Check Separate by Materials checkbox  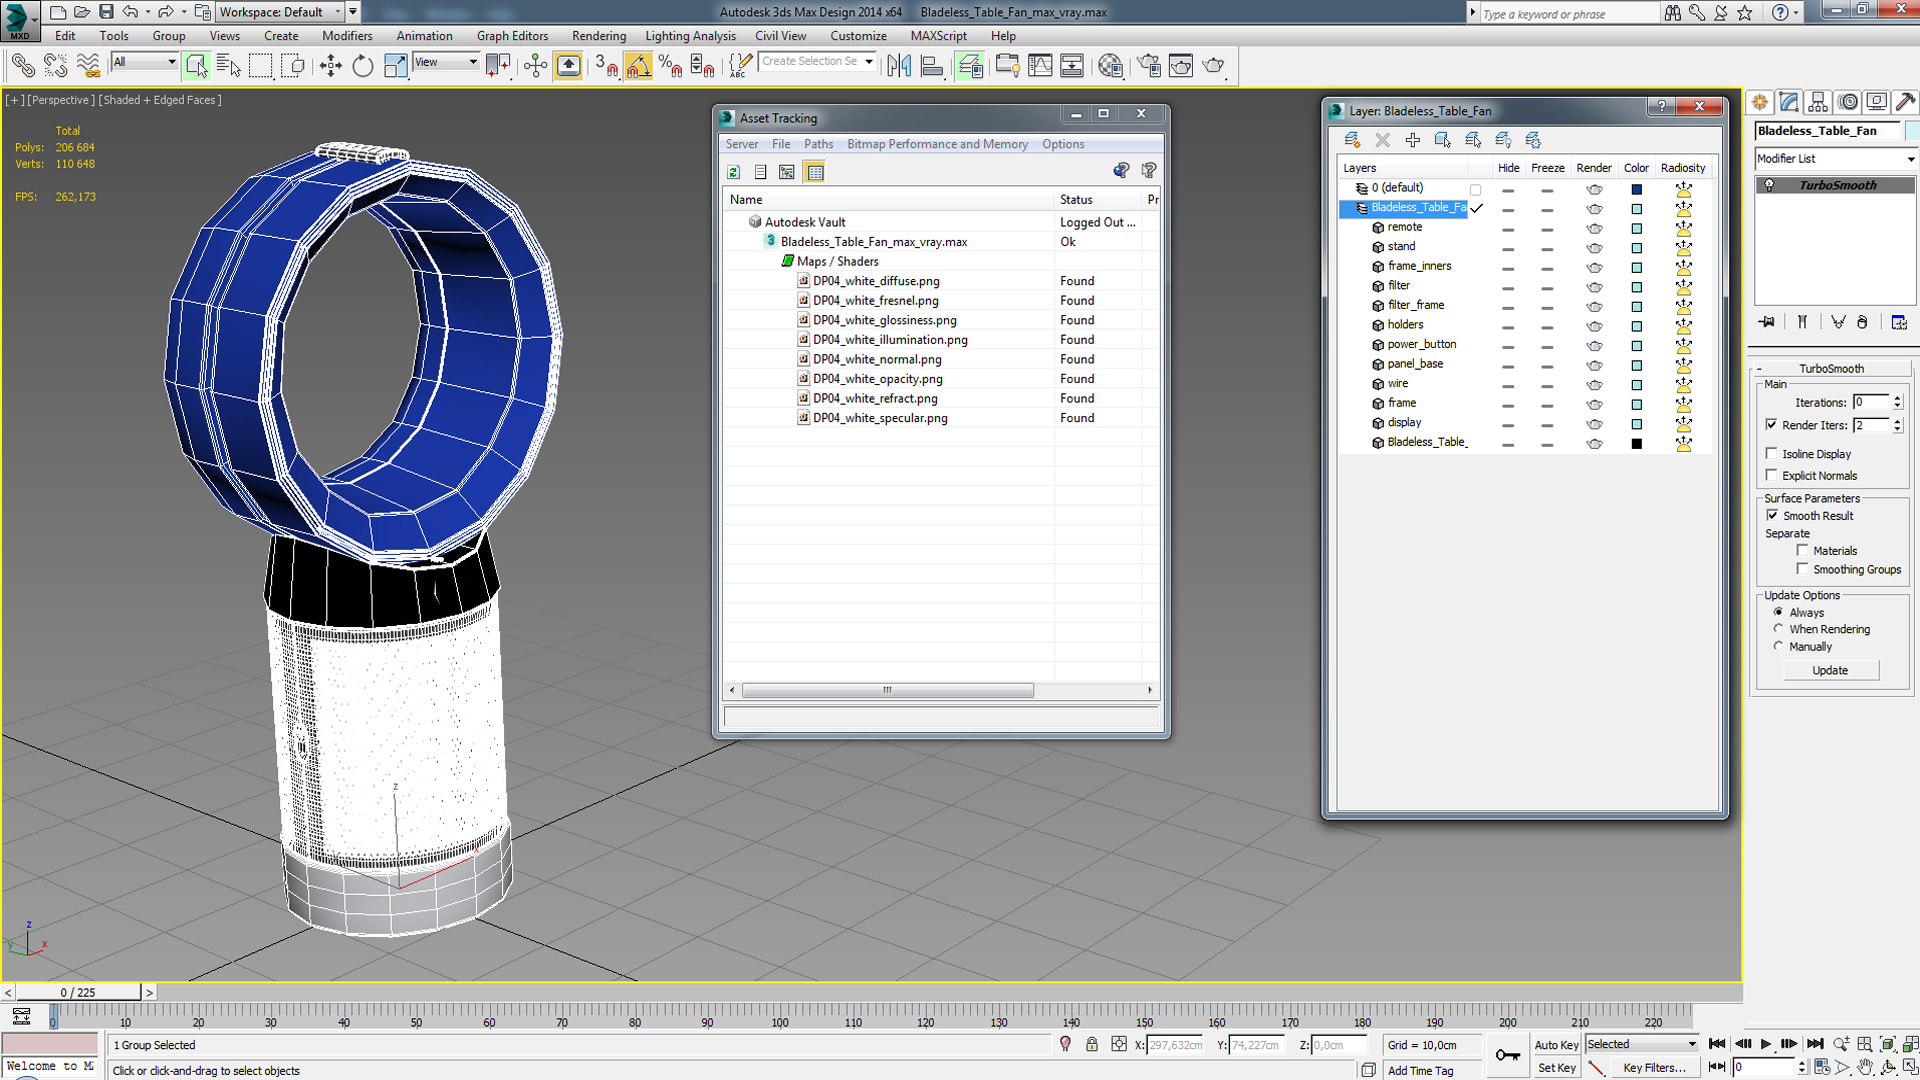[1802, 550]
